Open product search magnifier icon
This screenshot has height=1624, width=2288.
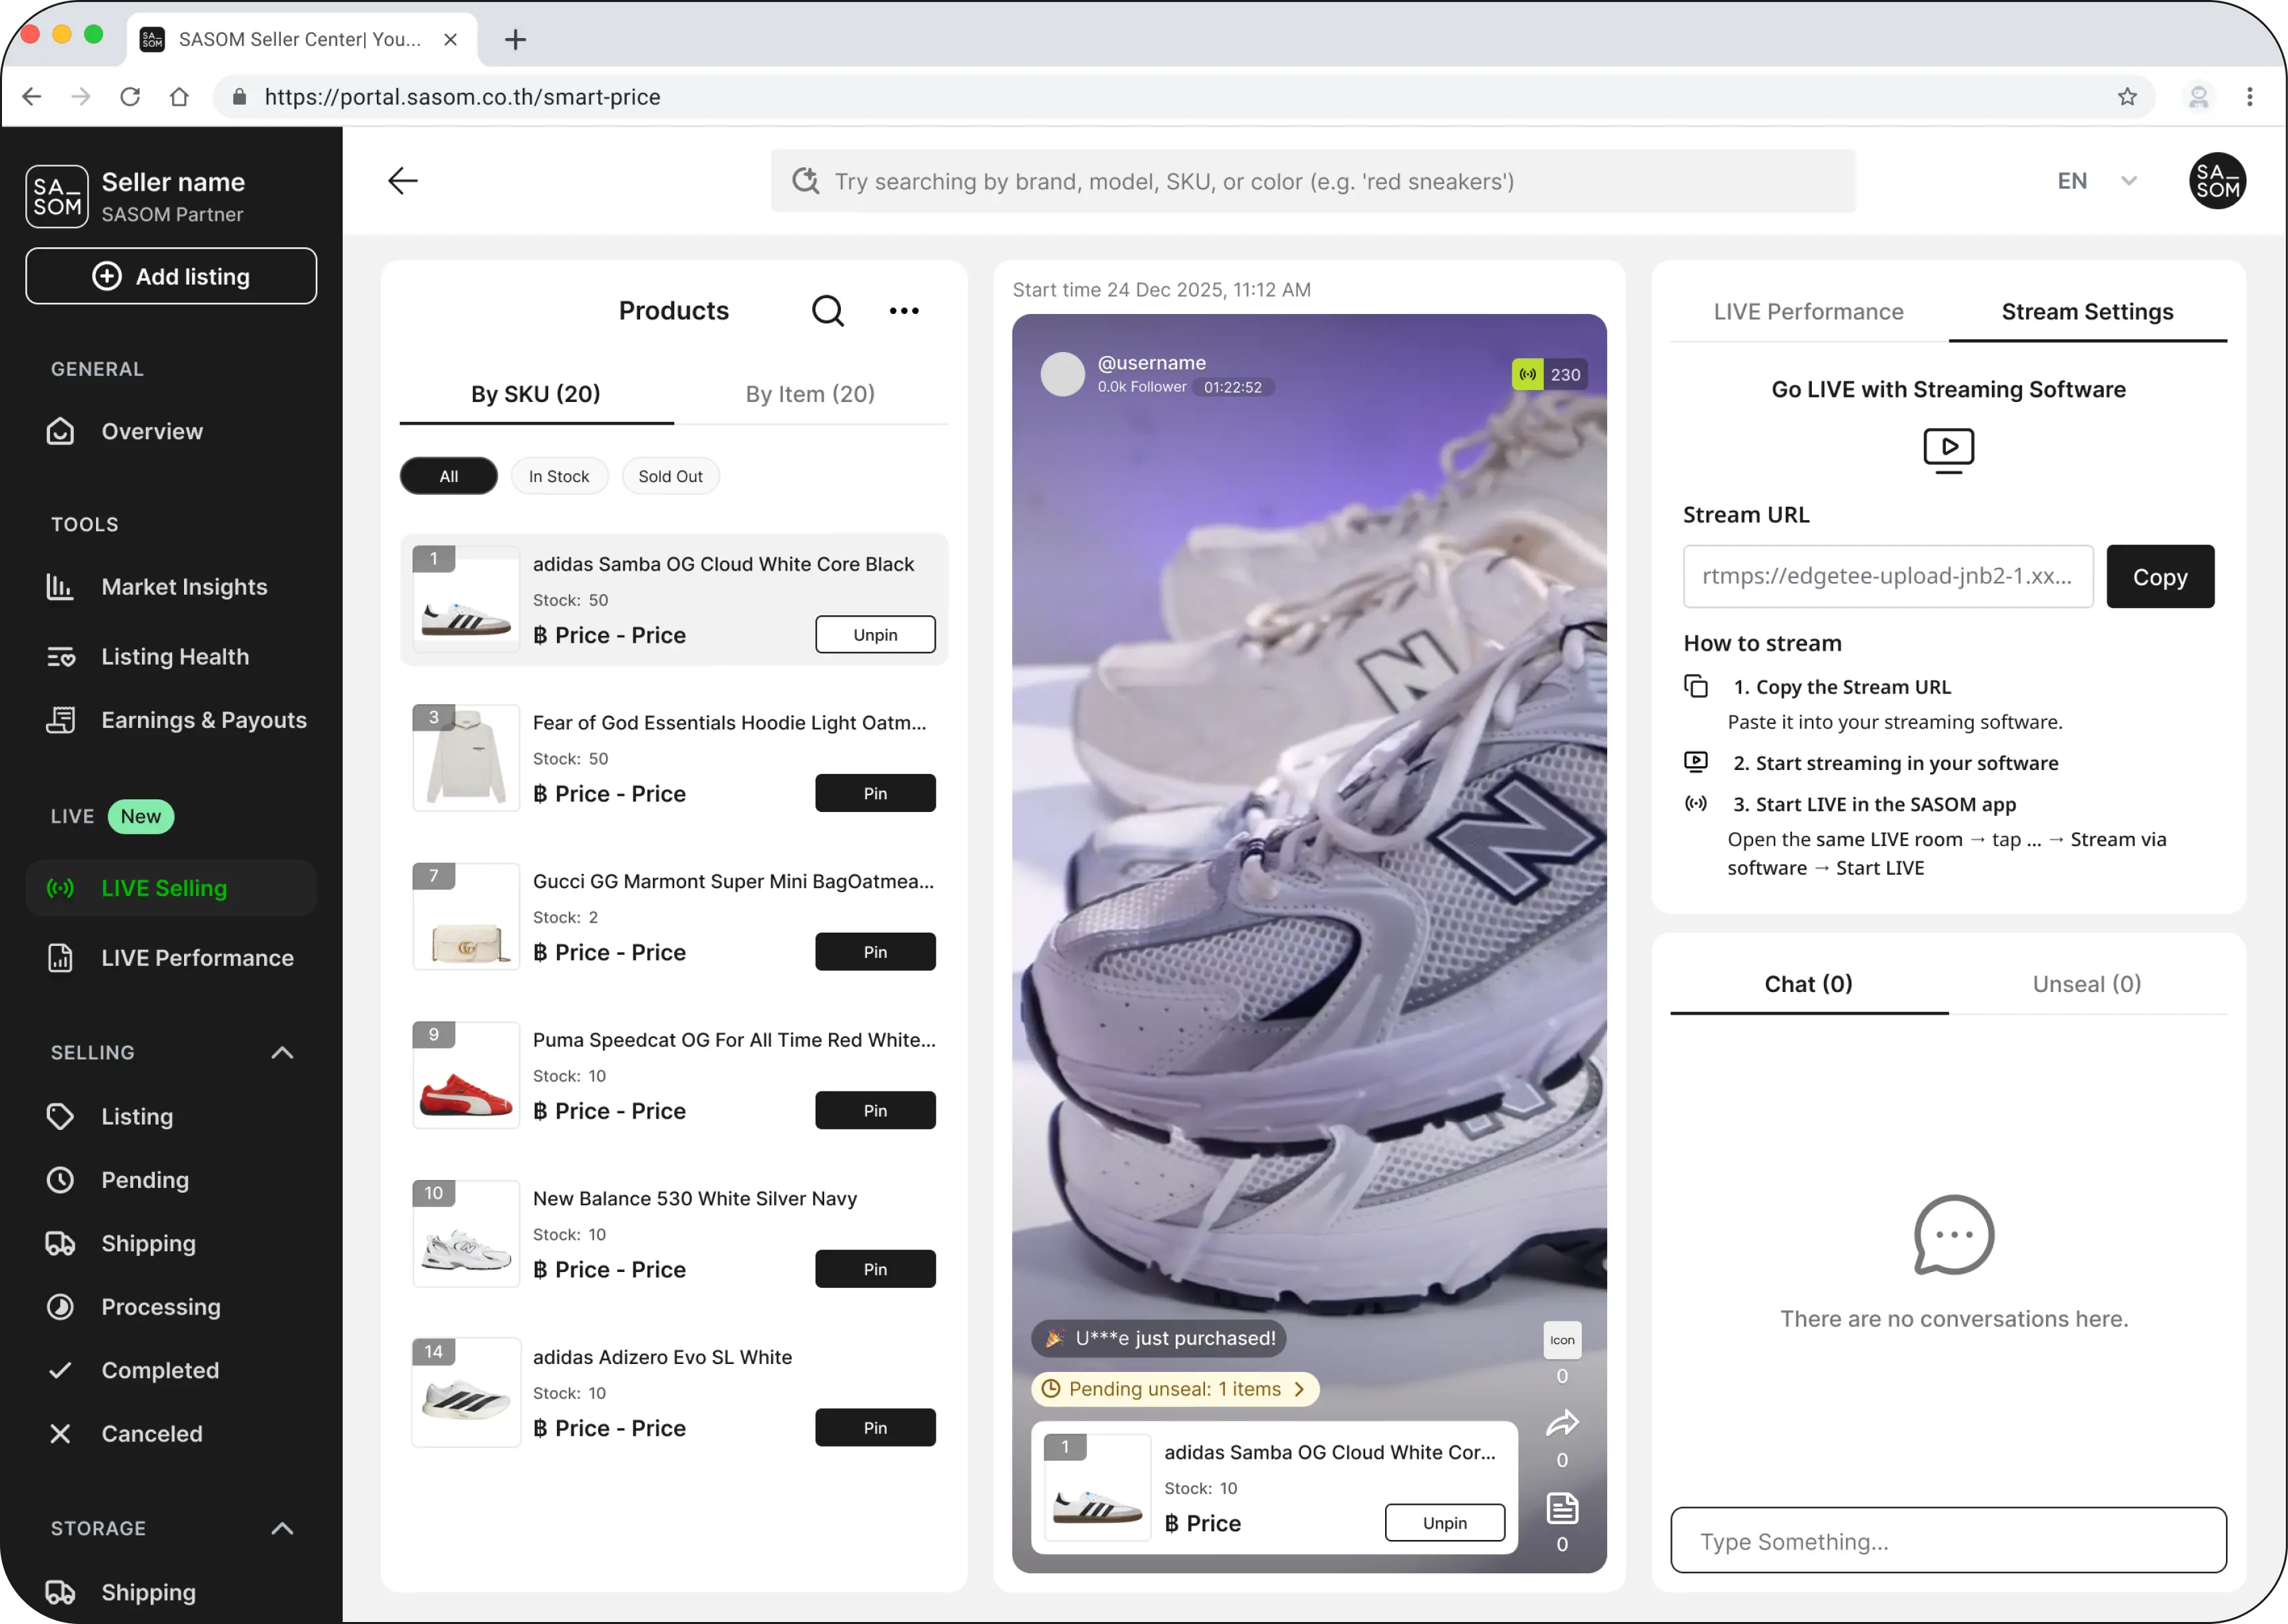(x=827, y=311)
